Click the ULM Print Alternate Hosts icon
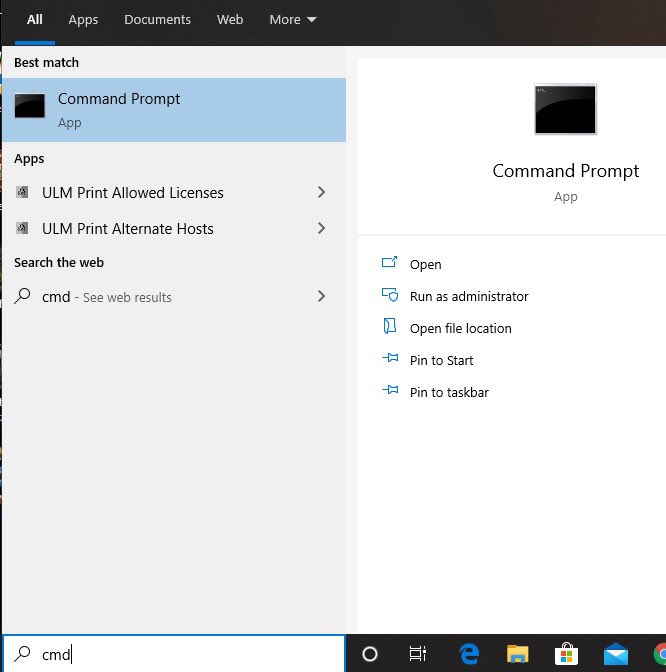Screen dimensions: 666x672 pos(22,228)
